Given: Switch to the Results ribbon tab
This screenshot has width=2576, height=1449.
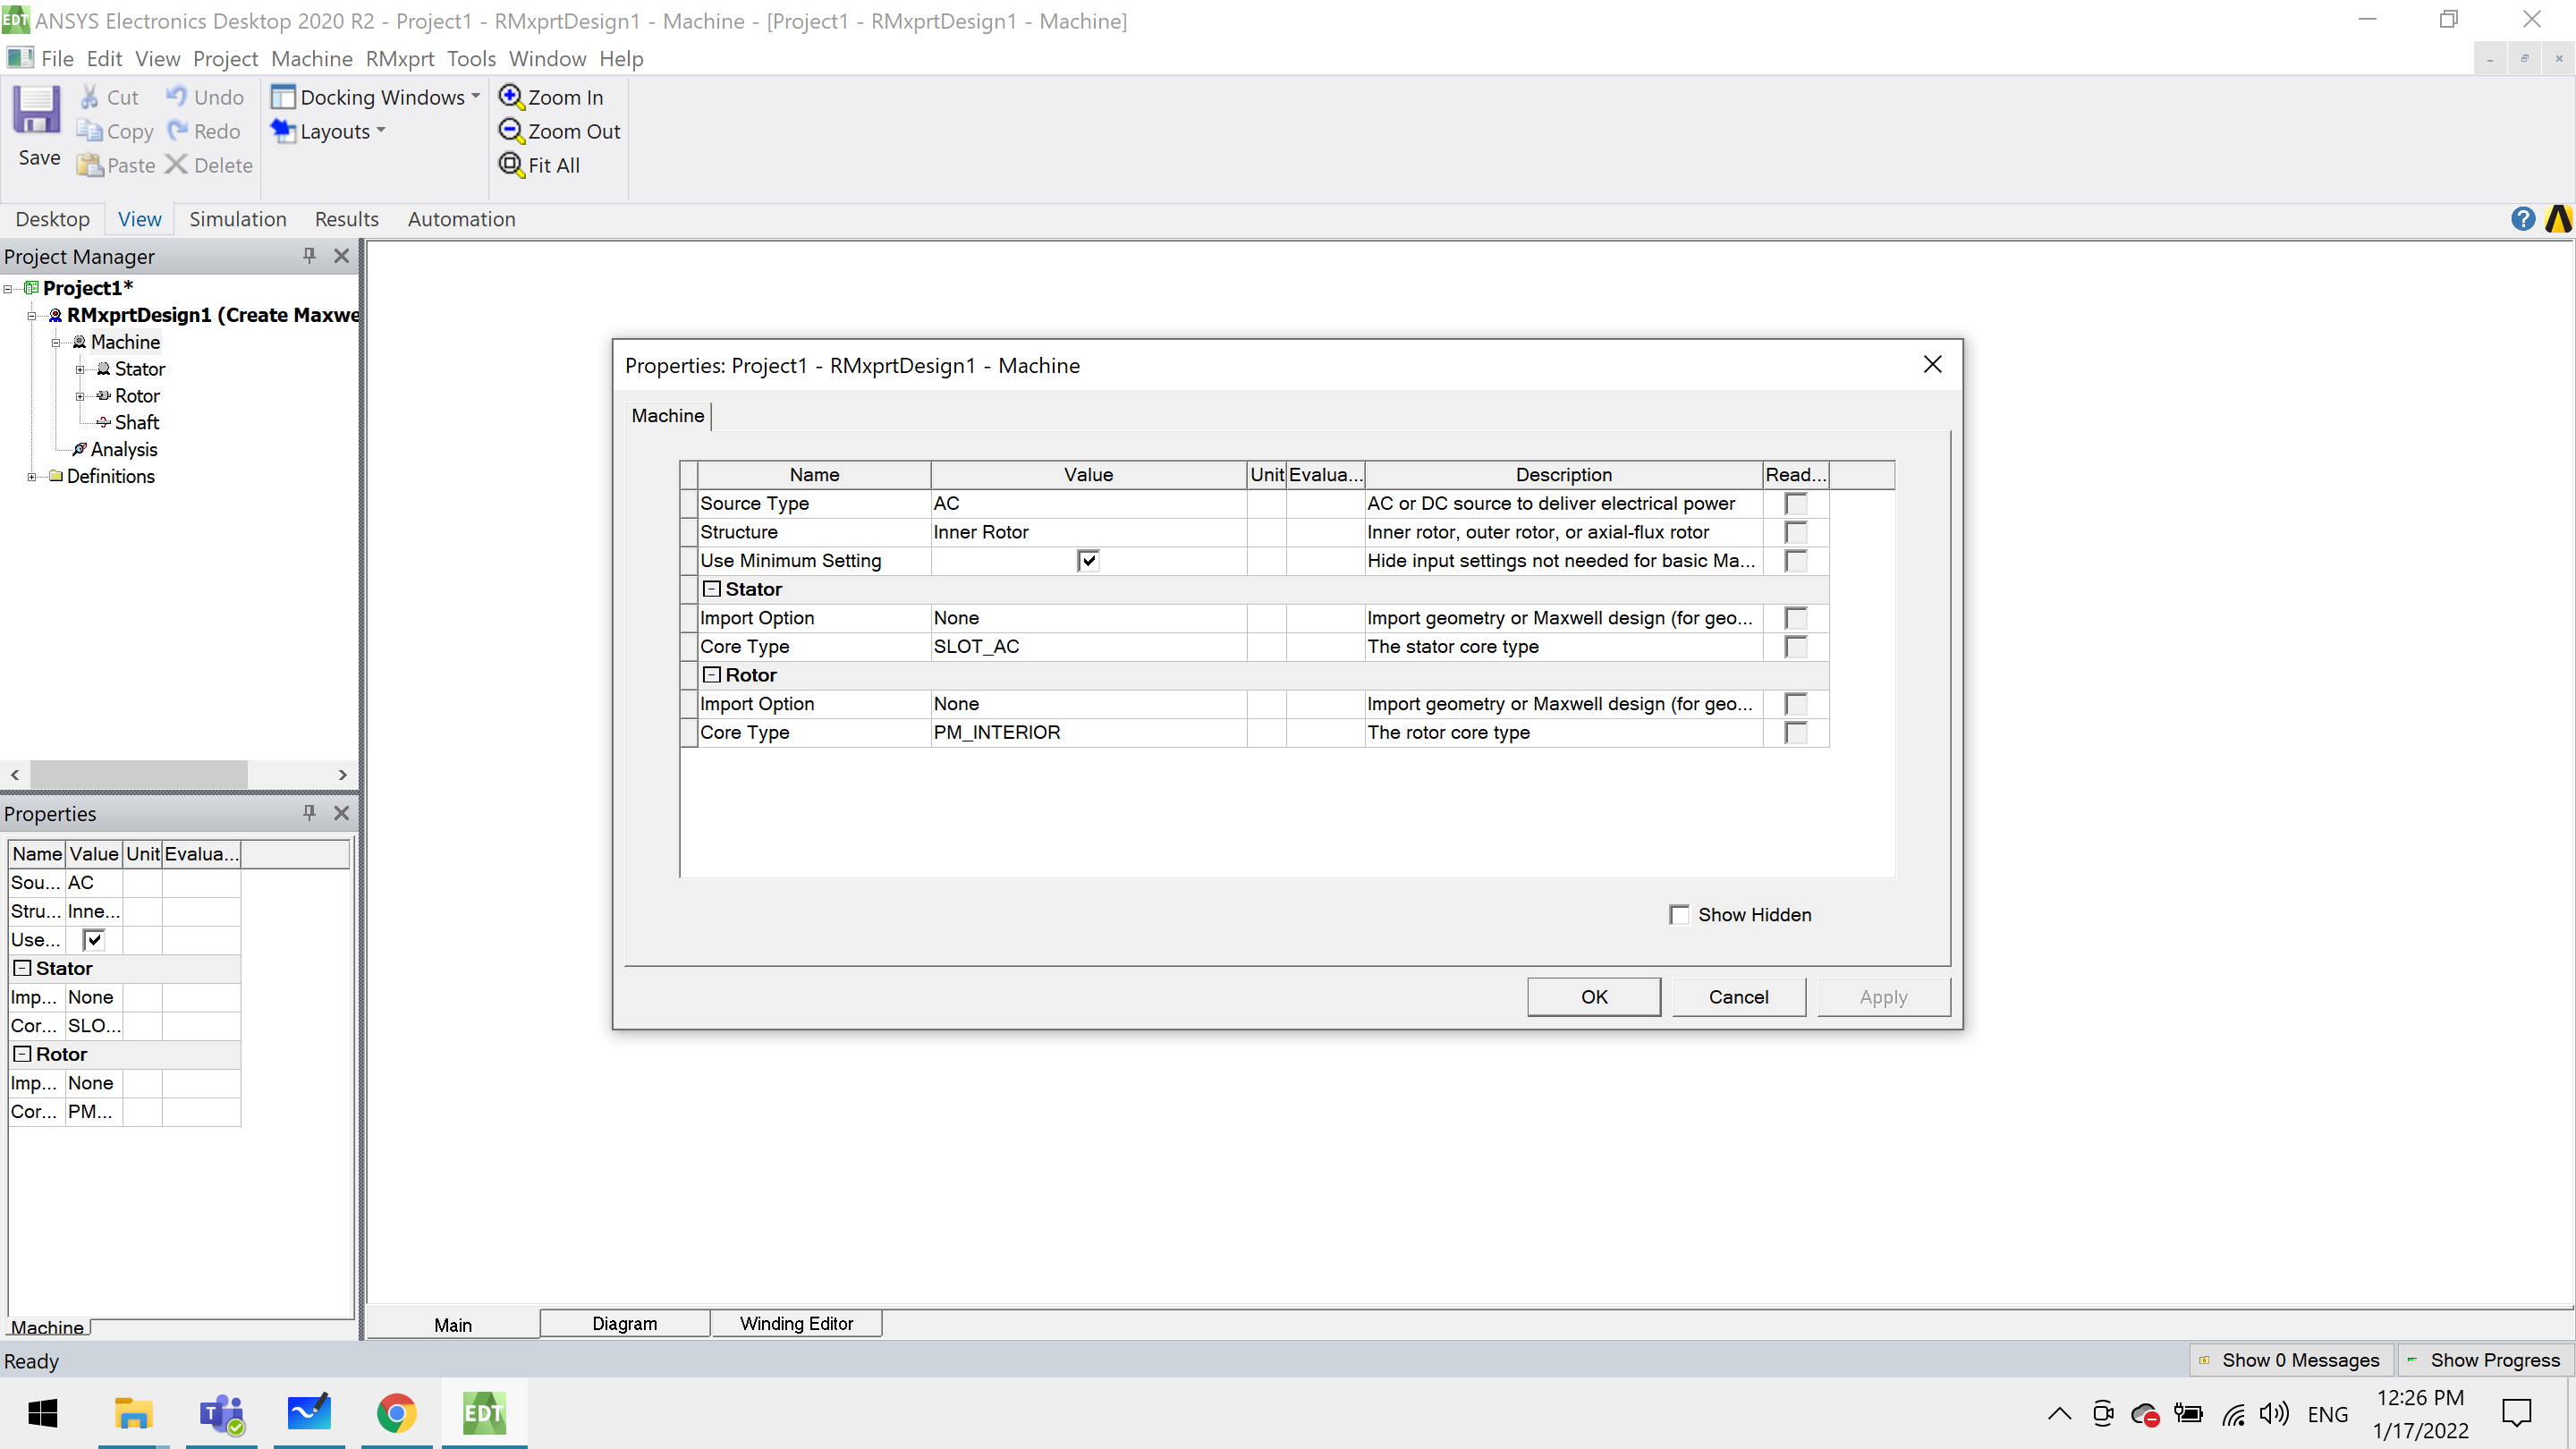Looking at the screenshot, I should (347, 219).
